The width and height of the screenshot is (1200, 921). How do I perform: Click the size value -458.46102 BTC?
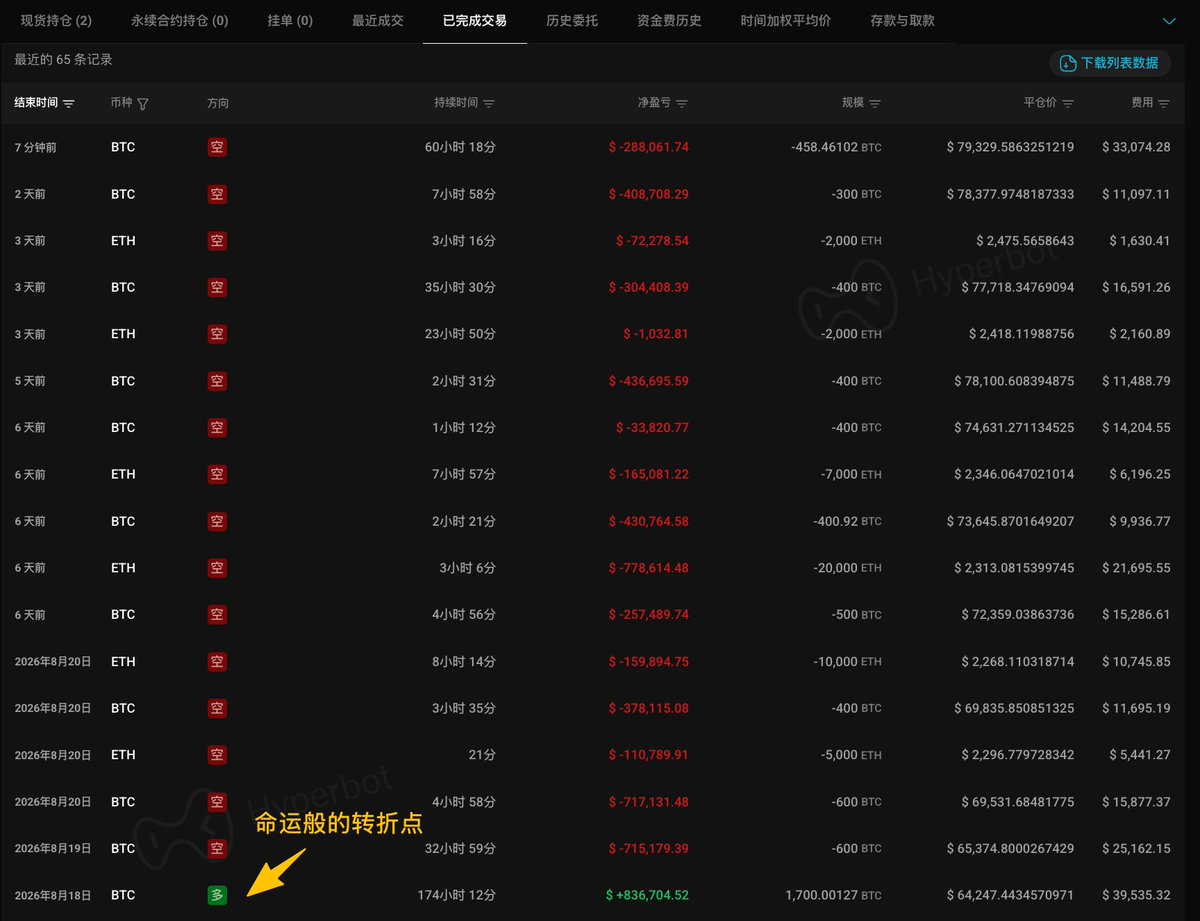[837, 147]
